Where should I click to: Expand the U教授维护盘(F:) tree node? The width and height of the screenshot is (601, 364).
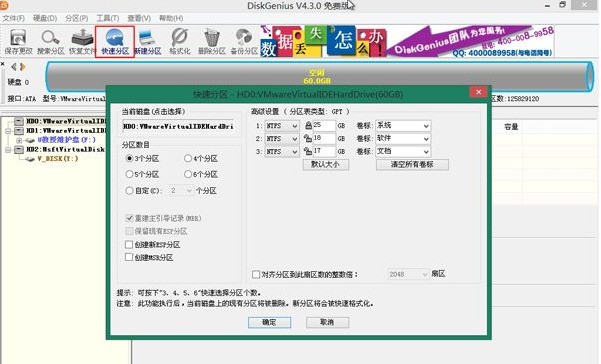(x=19, y=140)
